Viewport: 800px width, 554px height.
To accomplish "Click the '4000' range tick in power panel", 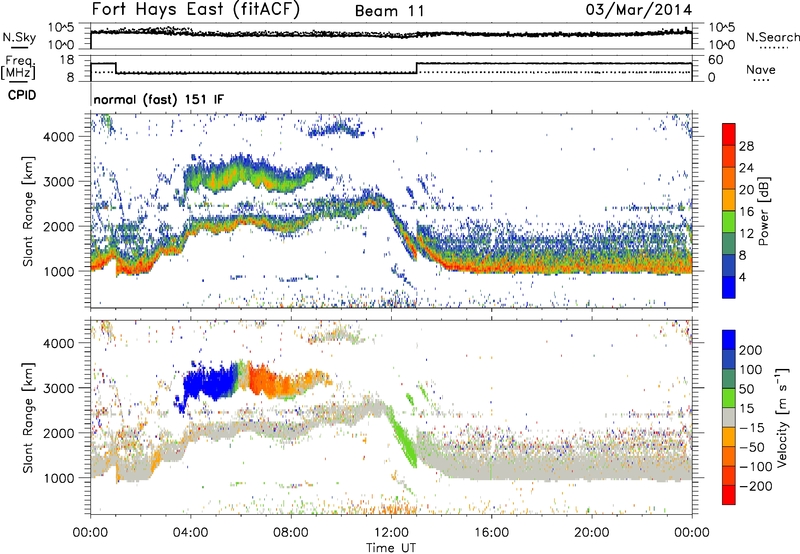I will [x=58, y=137].
